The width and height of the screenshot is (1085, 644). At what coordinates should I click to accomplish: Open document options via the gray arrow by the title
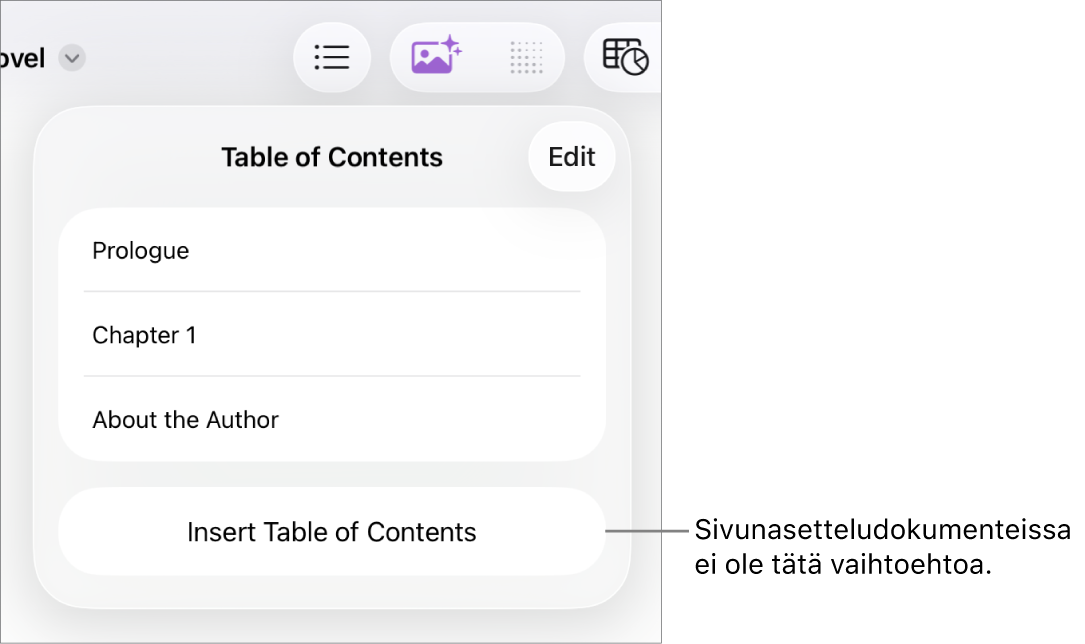71,59
